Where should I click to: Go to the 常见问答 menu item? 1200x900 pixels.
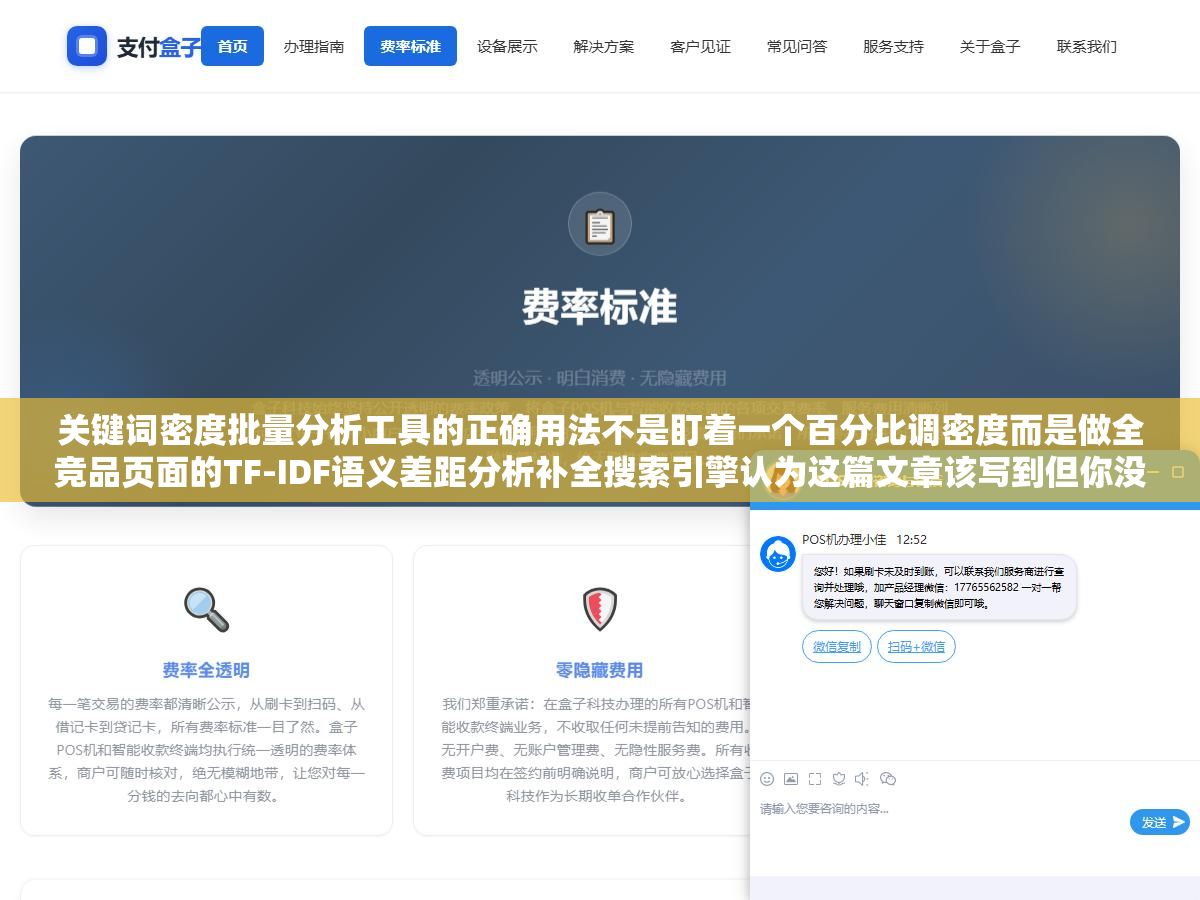click(797, 46)
